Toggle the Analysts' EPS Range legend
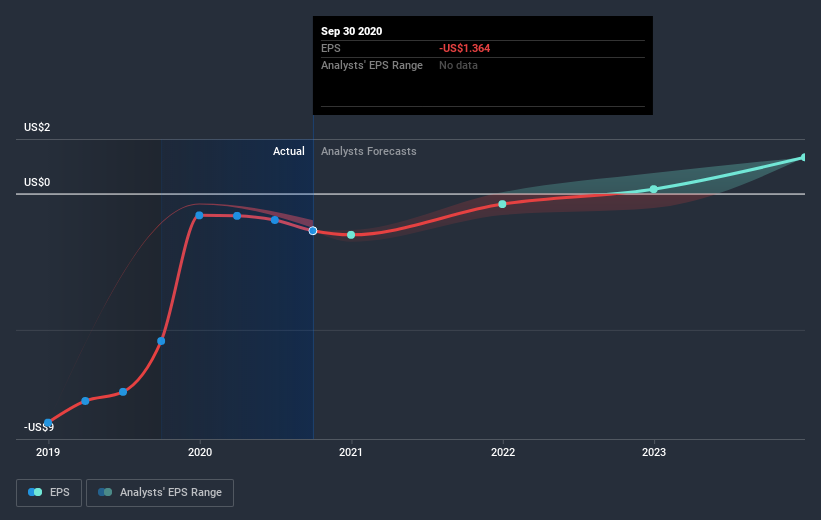This screenshot has height=520, width=821. pos(160,492)
